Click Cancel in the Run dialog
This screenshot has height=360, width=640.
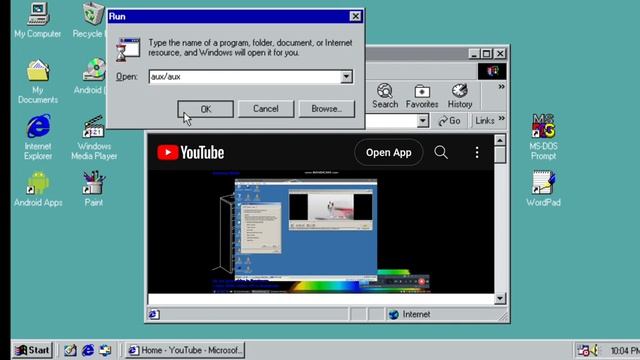click(266, 109)
